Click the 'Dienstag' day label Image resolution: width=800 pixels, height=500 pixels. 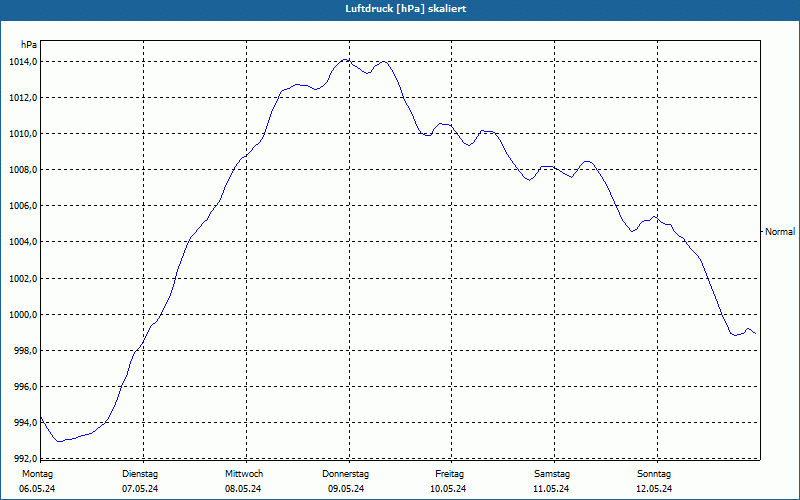pos(140,474)
